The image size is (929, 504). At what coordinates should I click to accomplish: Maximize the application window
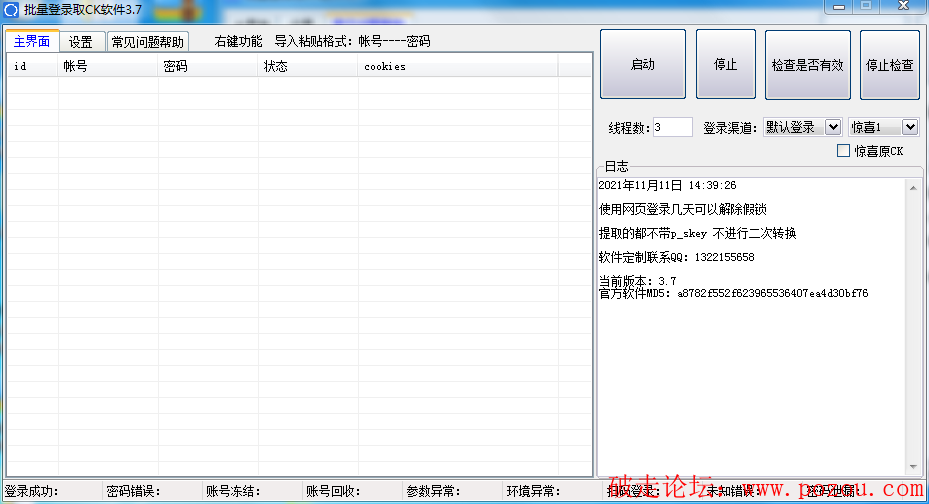click(x=866, y=6)
